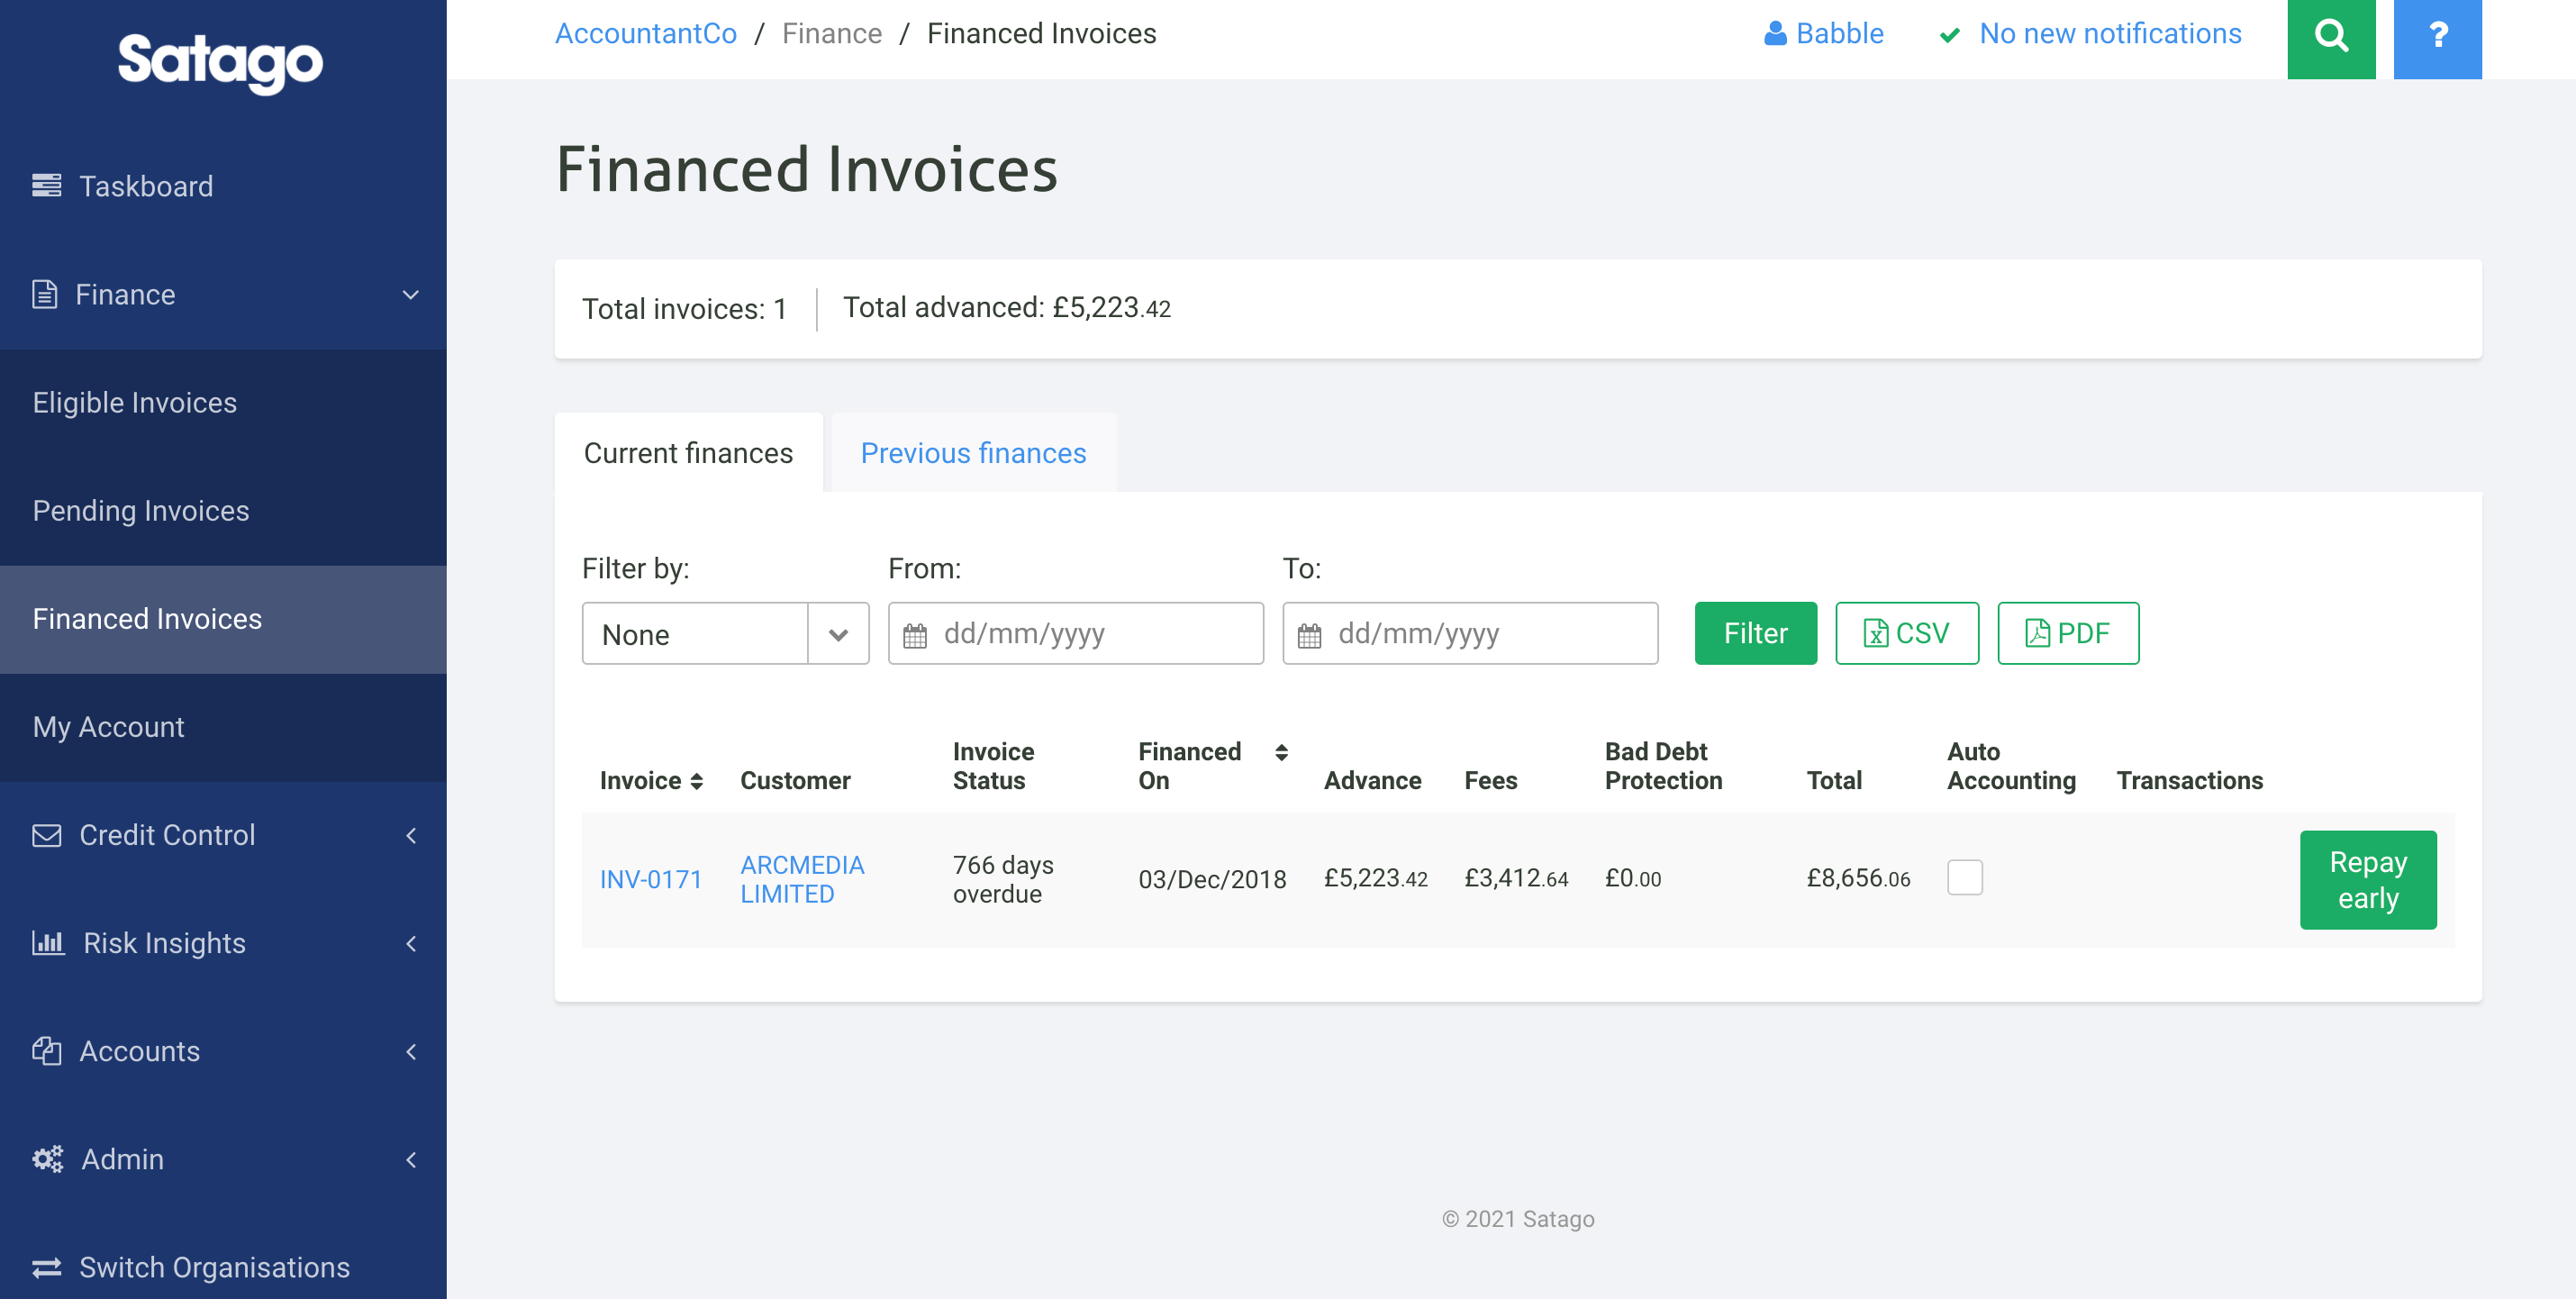This screenshot has width=2576, height=1299.
Task: Open the search using the magnifier icon
Action: [2331, 38]
